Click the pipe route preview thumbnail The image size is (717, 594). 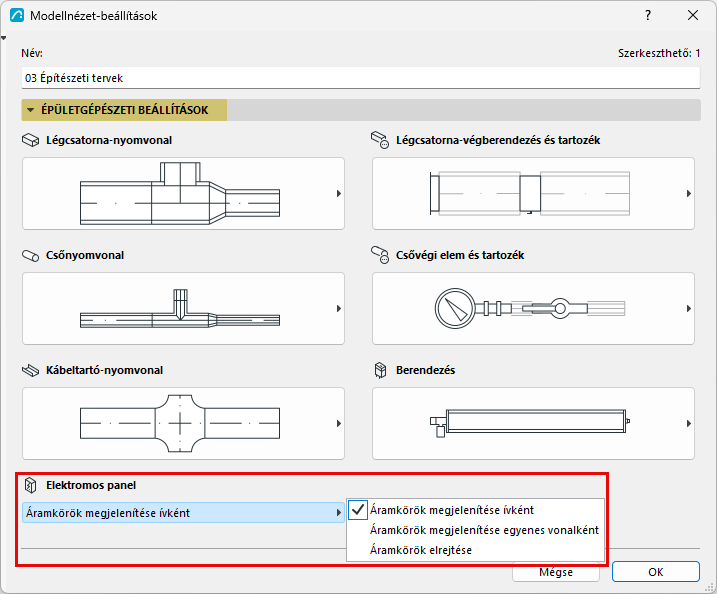pos(183,309)
